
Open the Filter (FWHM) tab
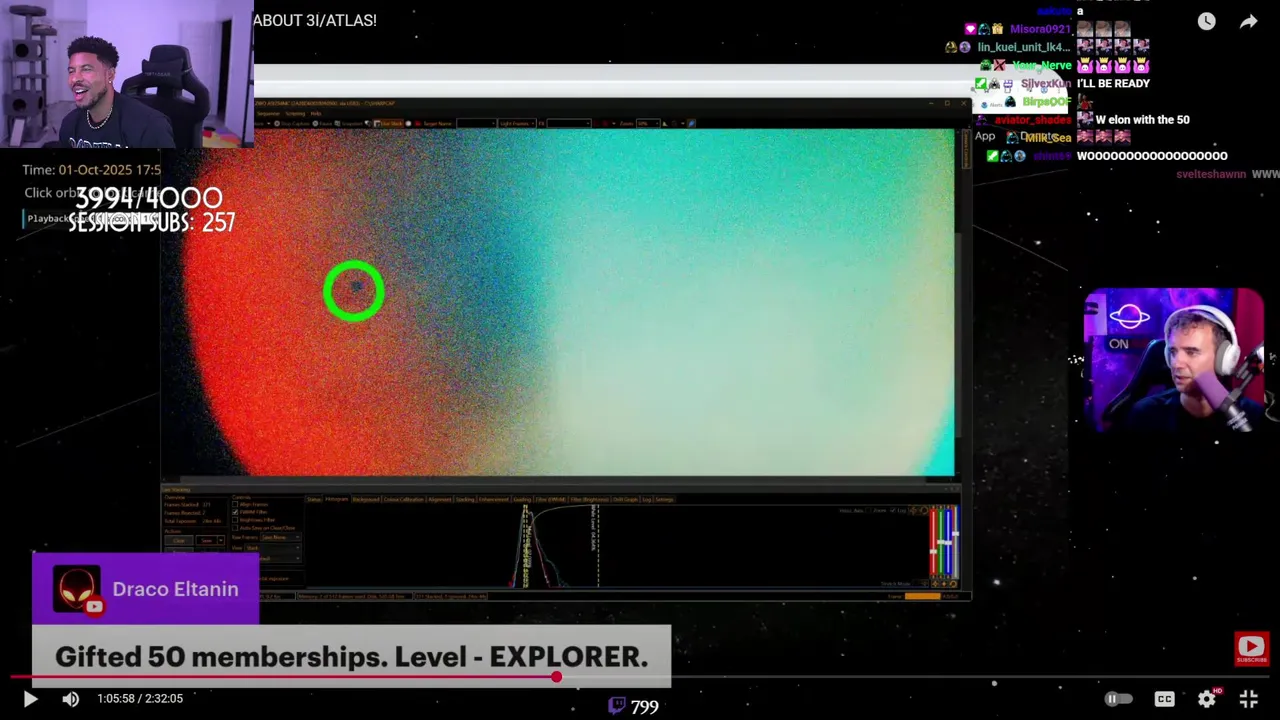tap(551, 499)
